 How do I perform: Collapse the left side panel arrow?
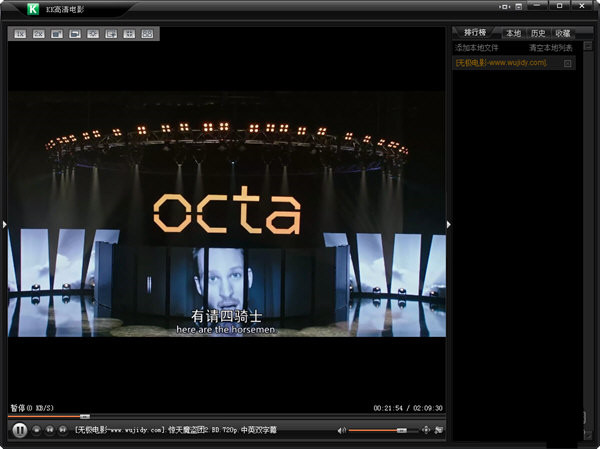pyautogui.click(x=4, y=225)
